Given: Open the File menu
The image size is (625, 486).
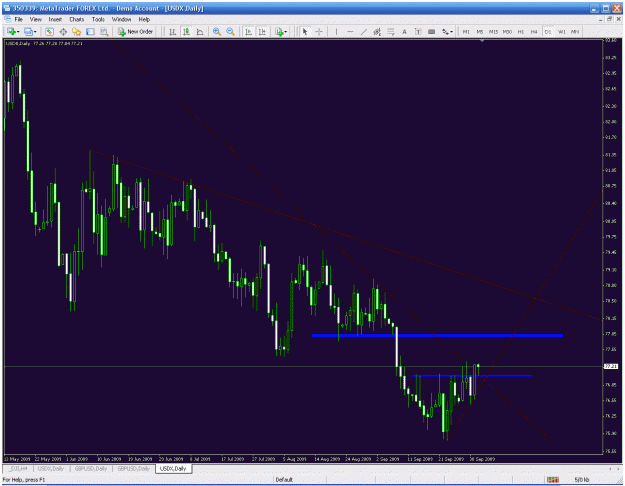Looking at the screenshot, I should (19, 19).
